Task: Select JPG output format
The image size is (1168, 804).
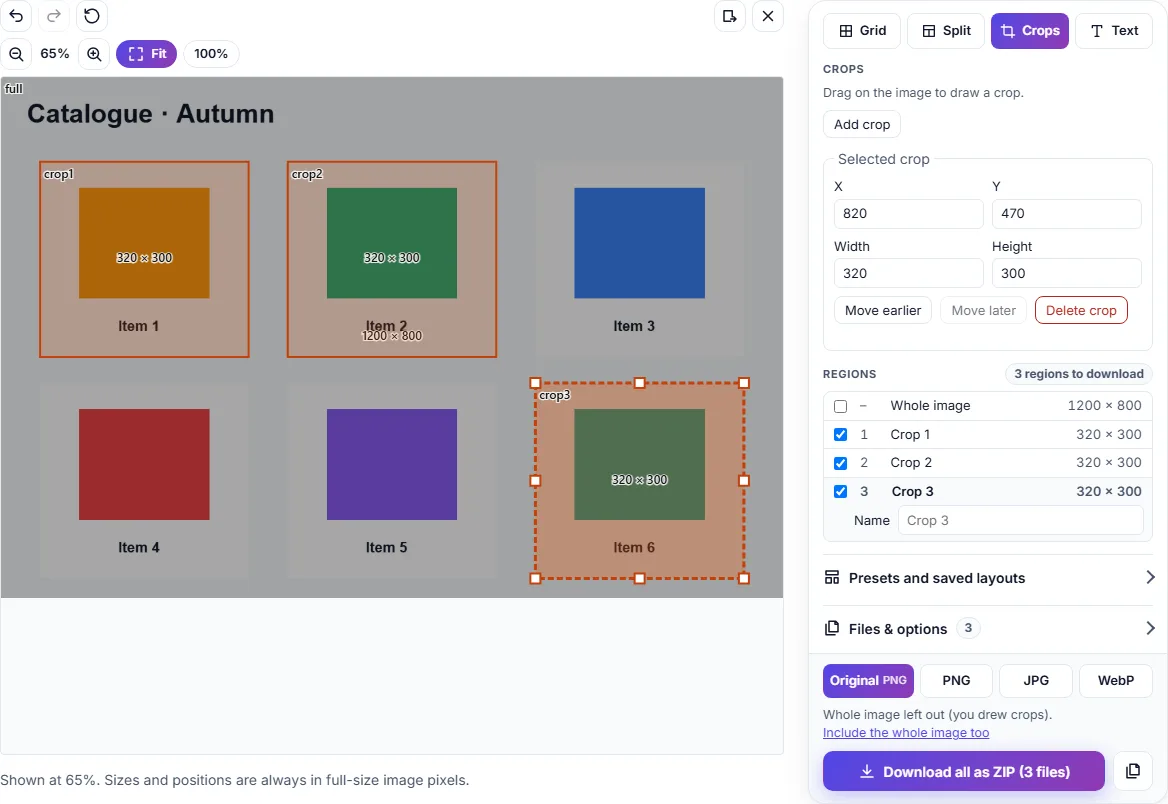Action: (1035, 680)
